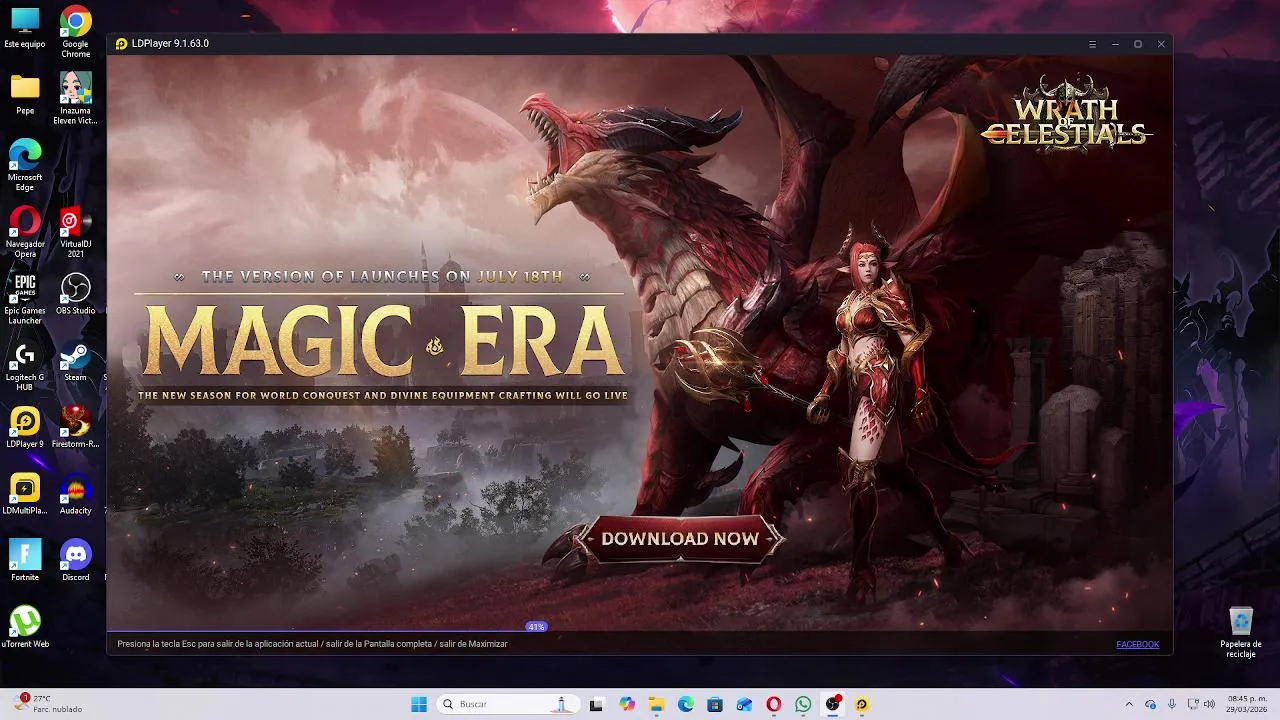The height and width of the screenshot is (720, 1280).
Task: Select the Pepe folder on desktop
Action: pos(25,94)
